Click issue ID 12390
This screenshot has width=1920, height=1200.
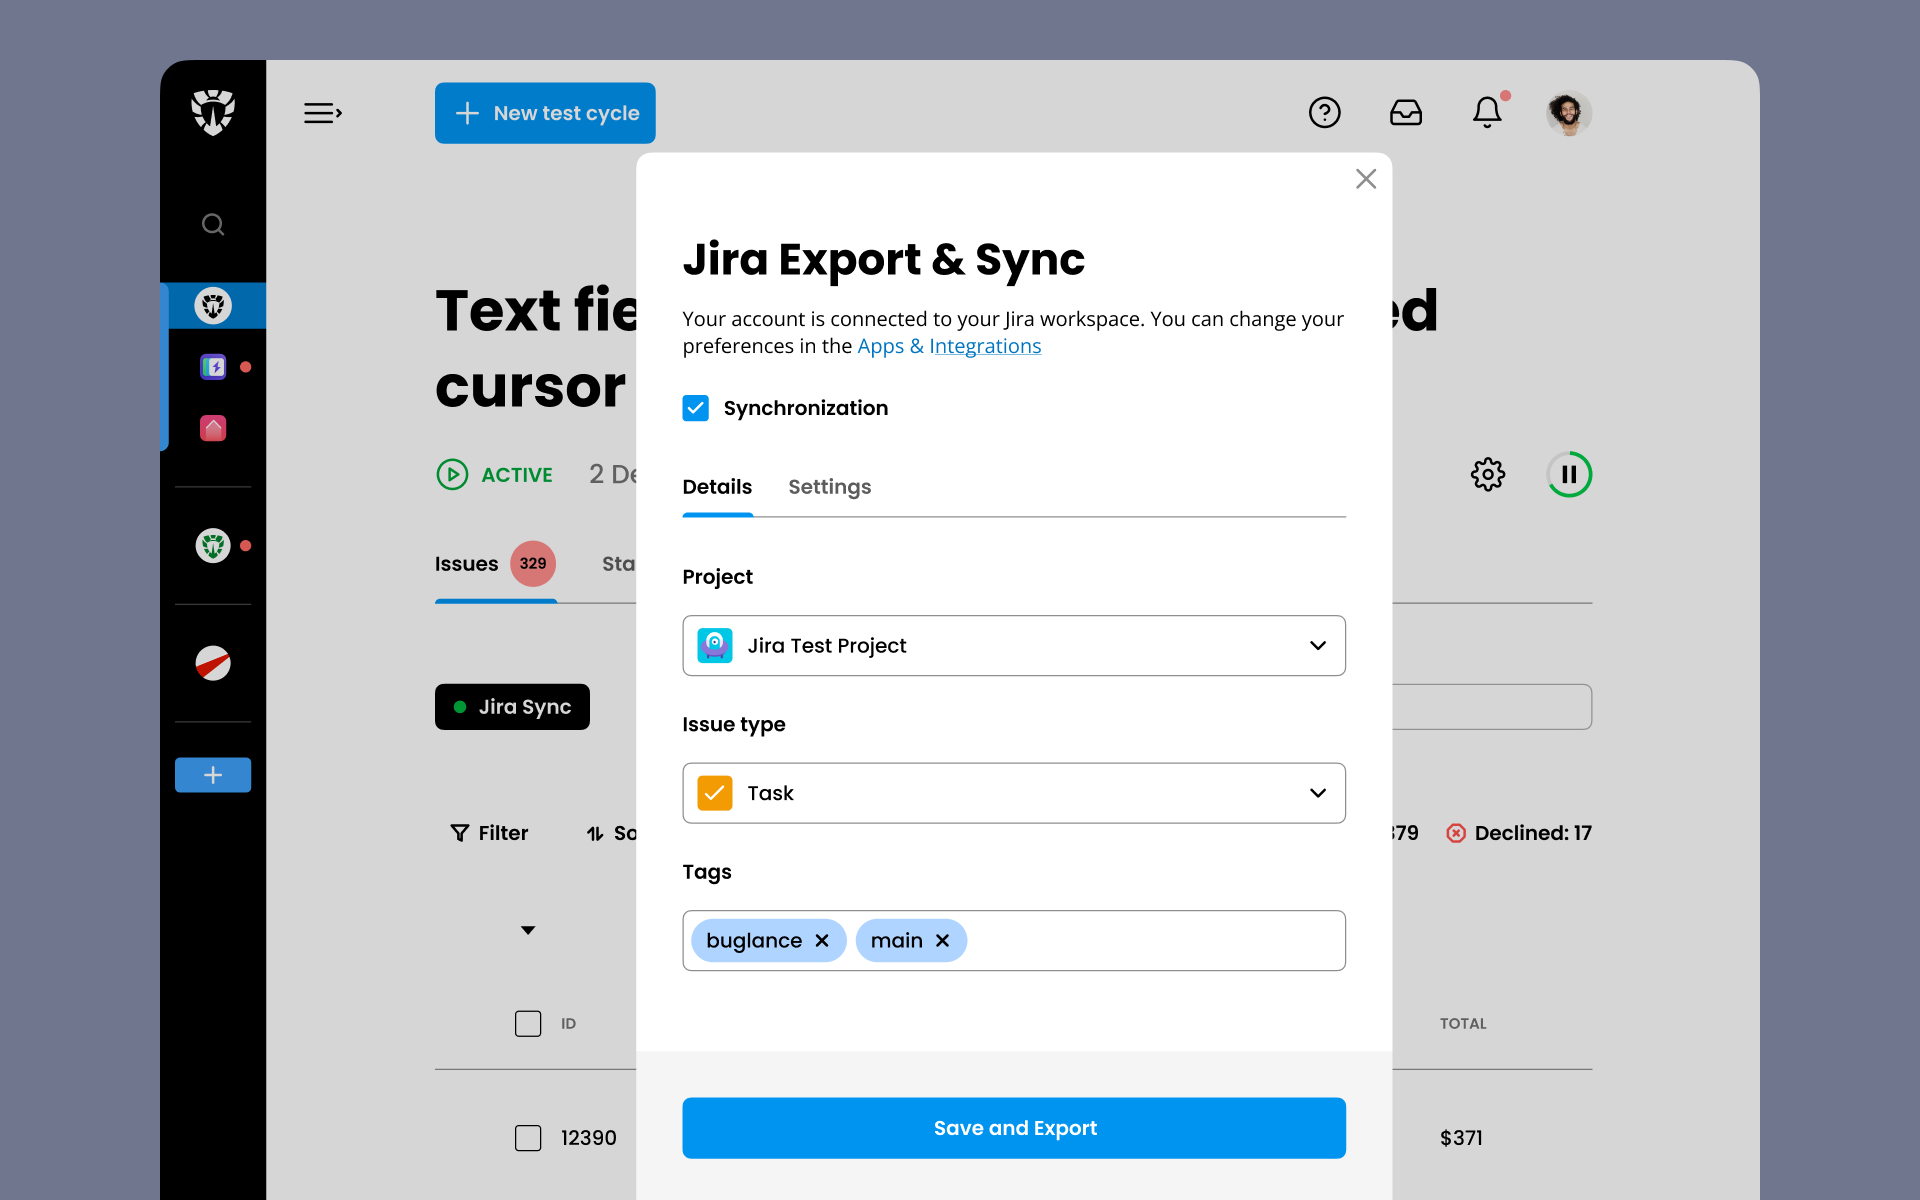pyautogui.click(x=588, y=1138)
